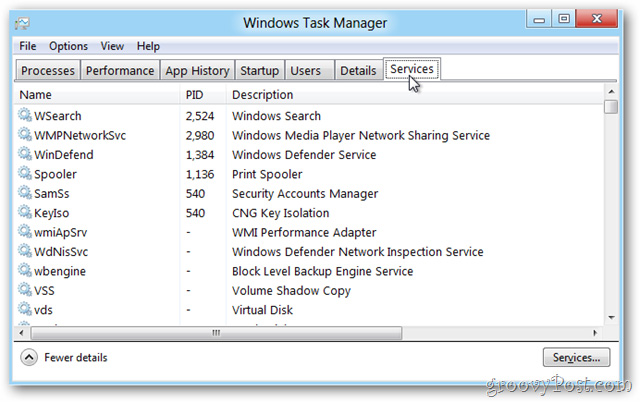The width and height of the screenshot is (640, 402).
Task: Click the gear icon beside SamSs
Action: point(24,193)
